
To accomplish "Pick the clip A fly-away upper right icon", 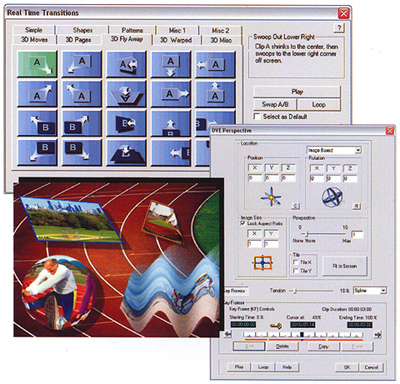I will click(x=37, y=94).
